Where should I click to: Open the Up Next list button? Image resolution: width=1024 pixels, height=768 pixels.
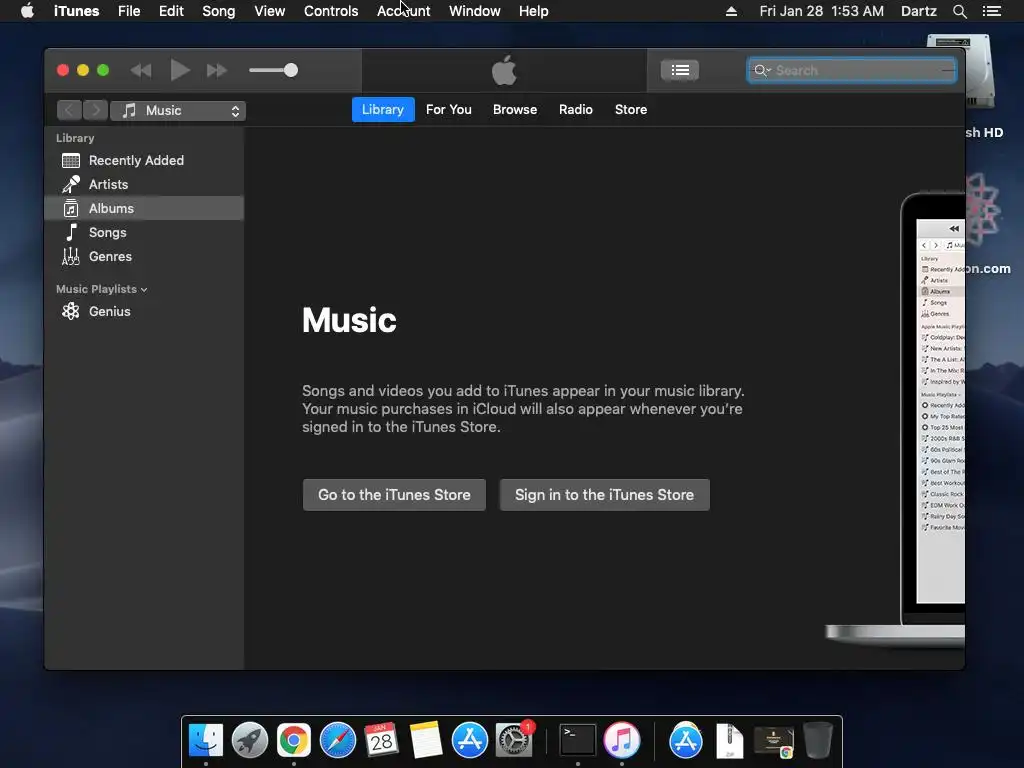tap(680, 70)
